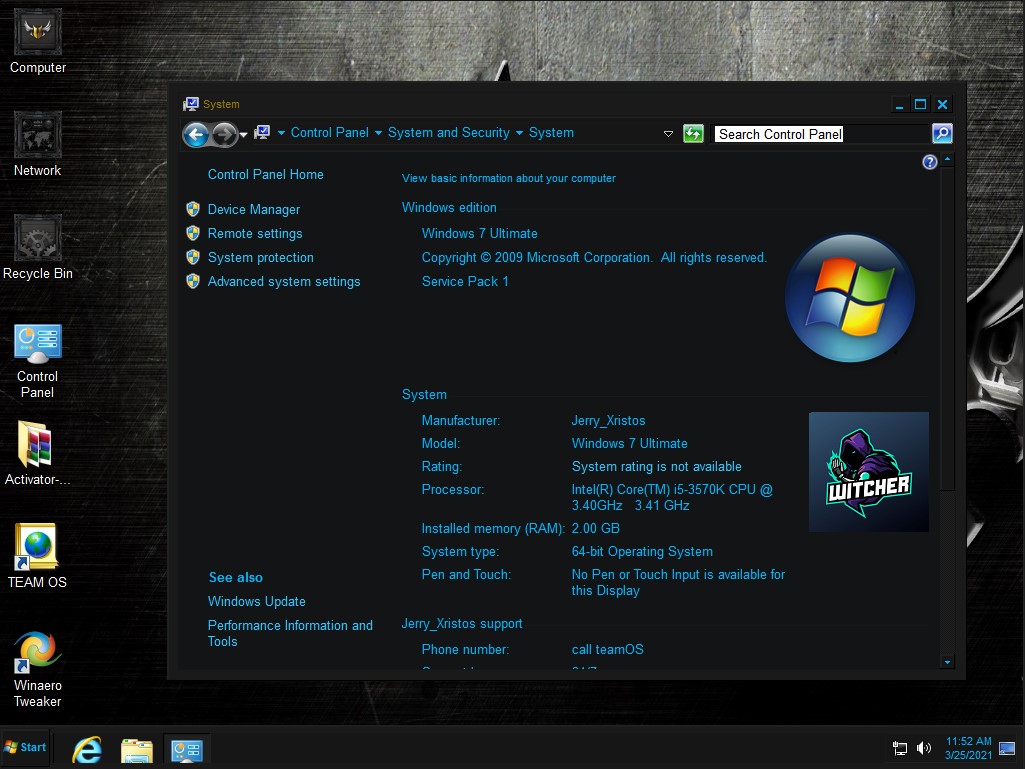1025x769 pixels.
Task: Click the shield icon beside Advanced system settings
Action: [x=193, y=282]
